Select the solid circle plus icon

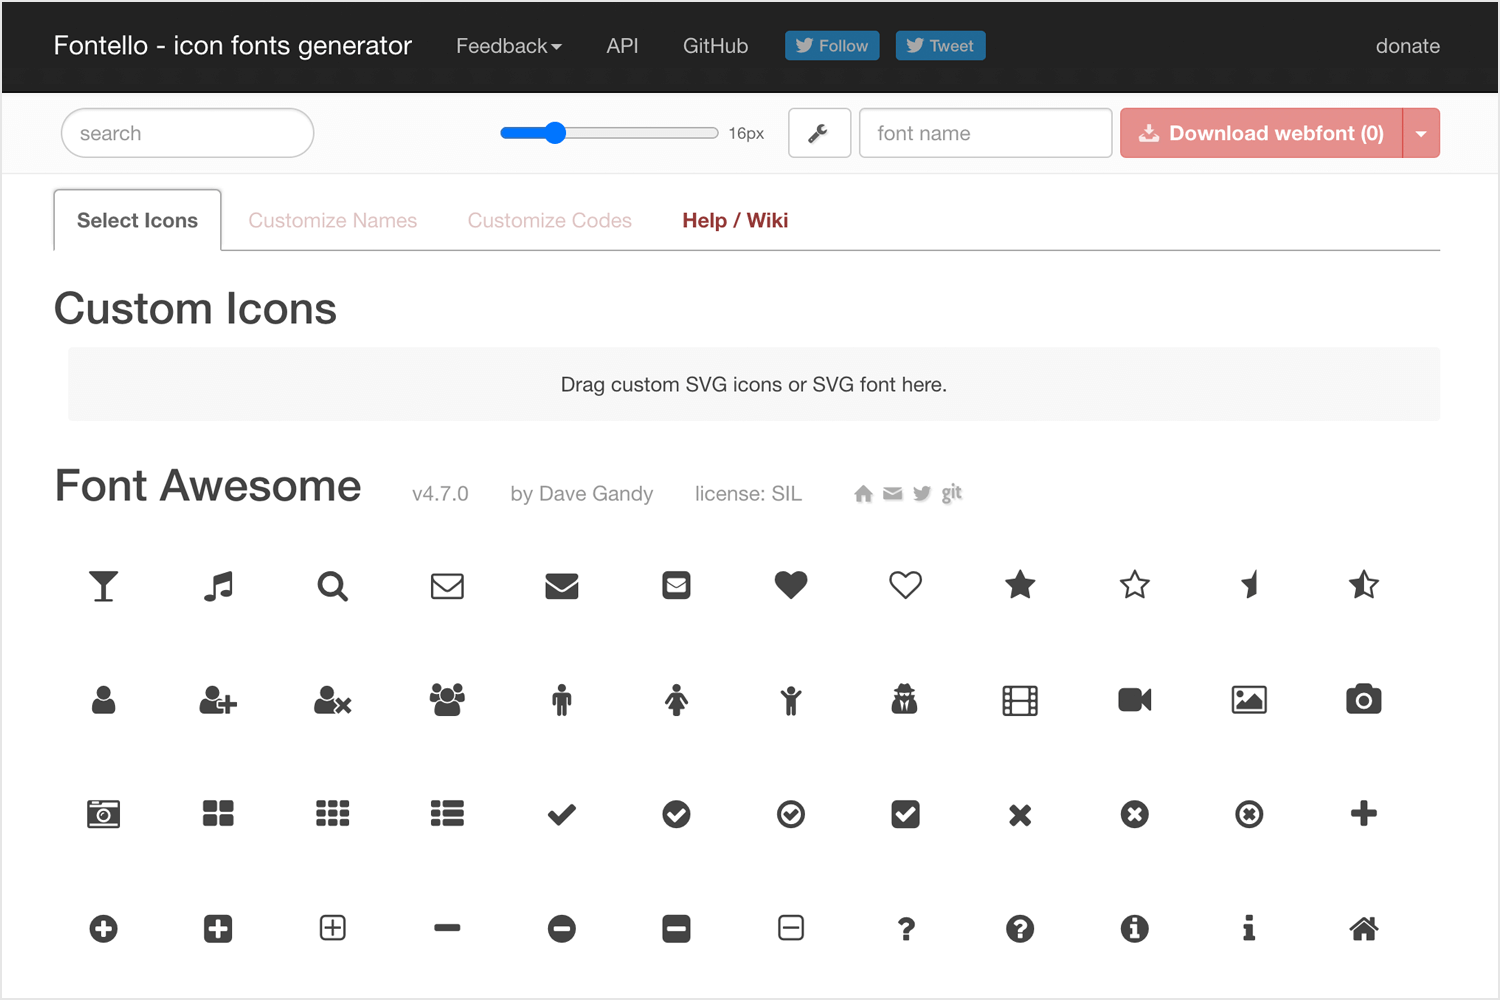point(104,929)
